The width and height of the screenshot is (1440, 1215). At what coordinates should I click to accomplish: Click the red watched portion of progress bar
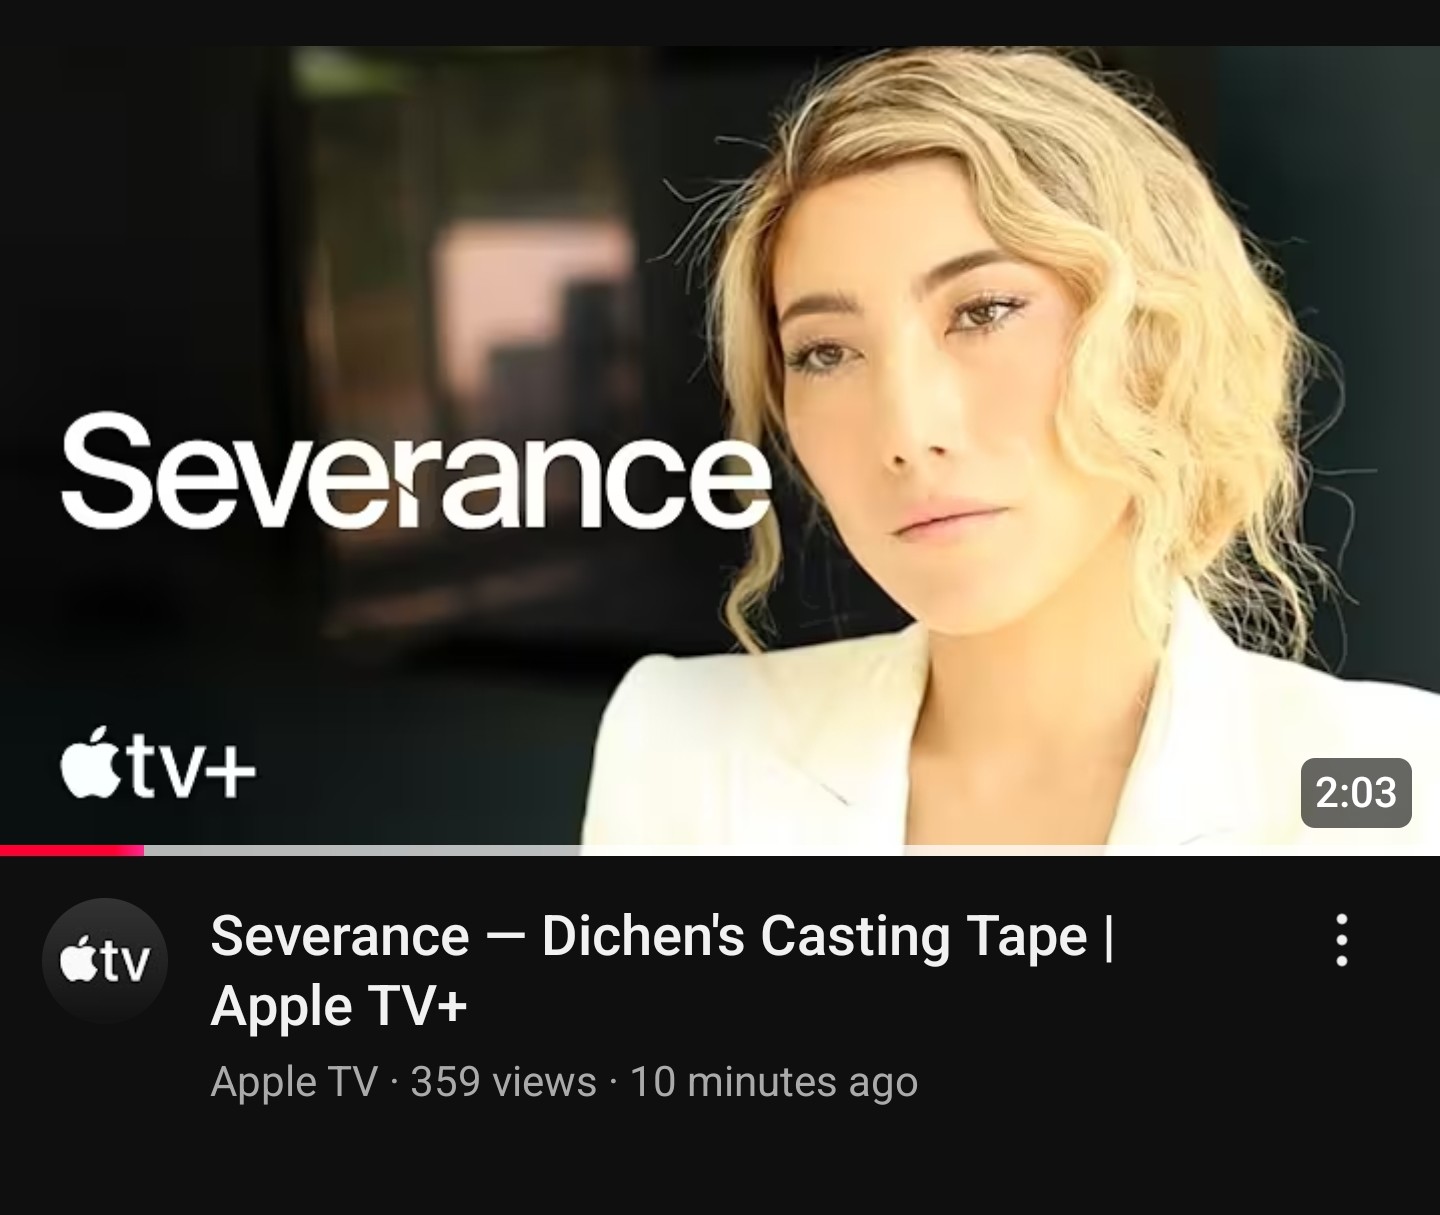click(72, 850)
